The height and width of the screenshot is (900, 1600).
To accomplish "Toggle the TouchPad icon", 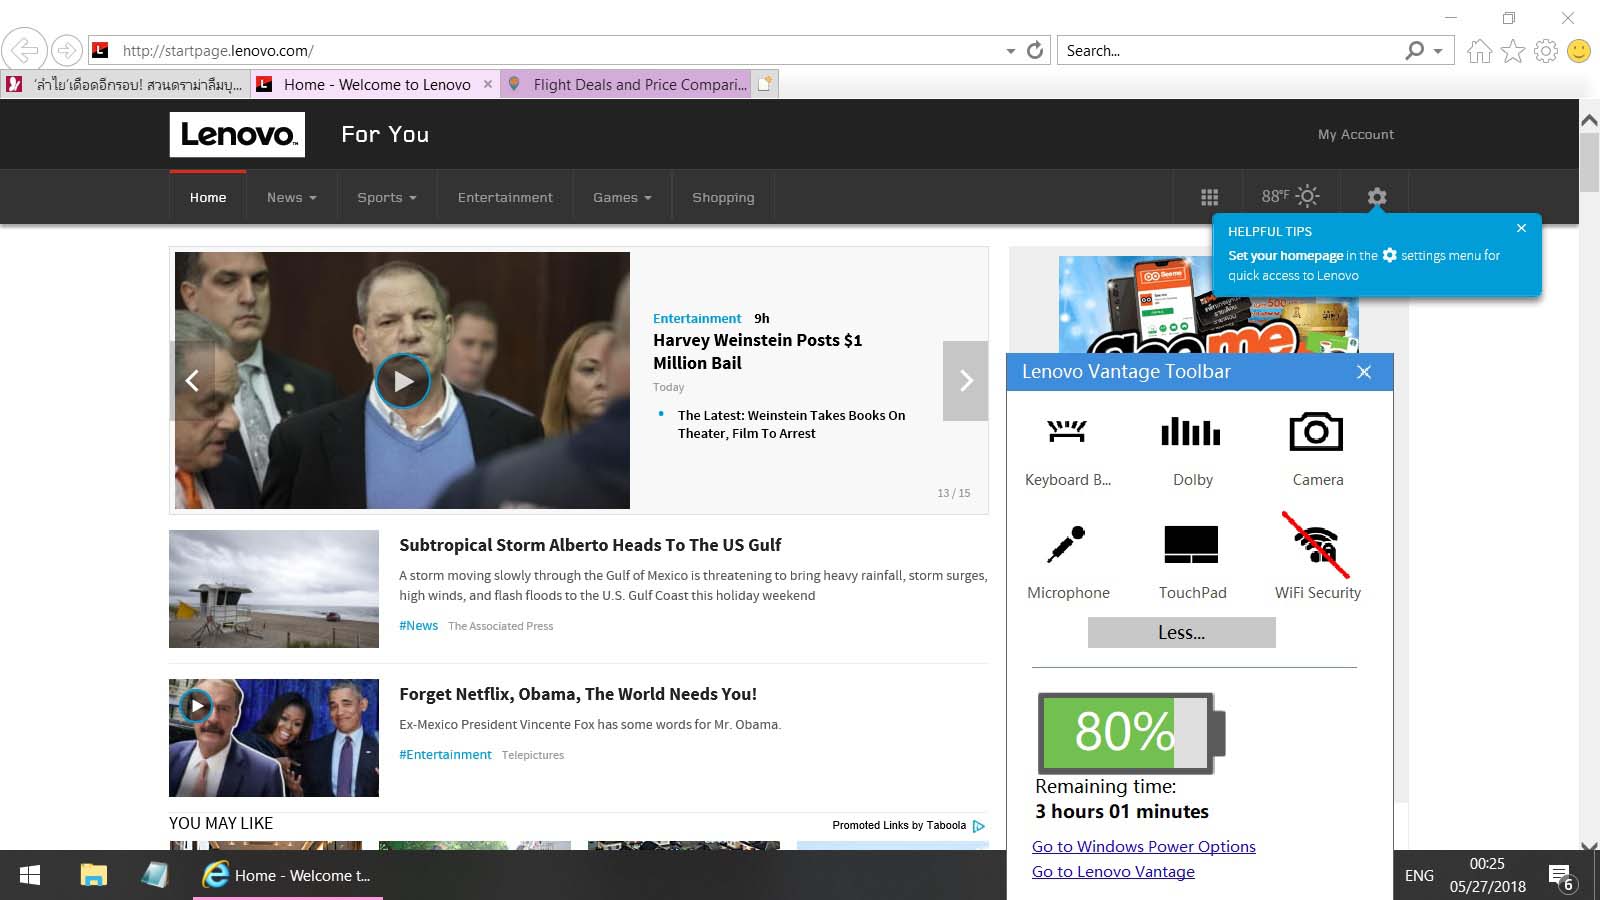I will [1191, 544].
